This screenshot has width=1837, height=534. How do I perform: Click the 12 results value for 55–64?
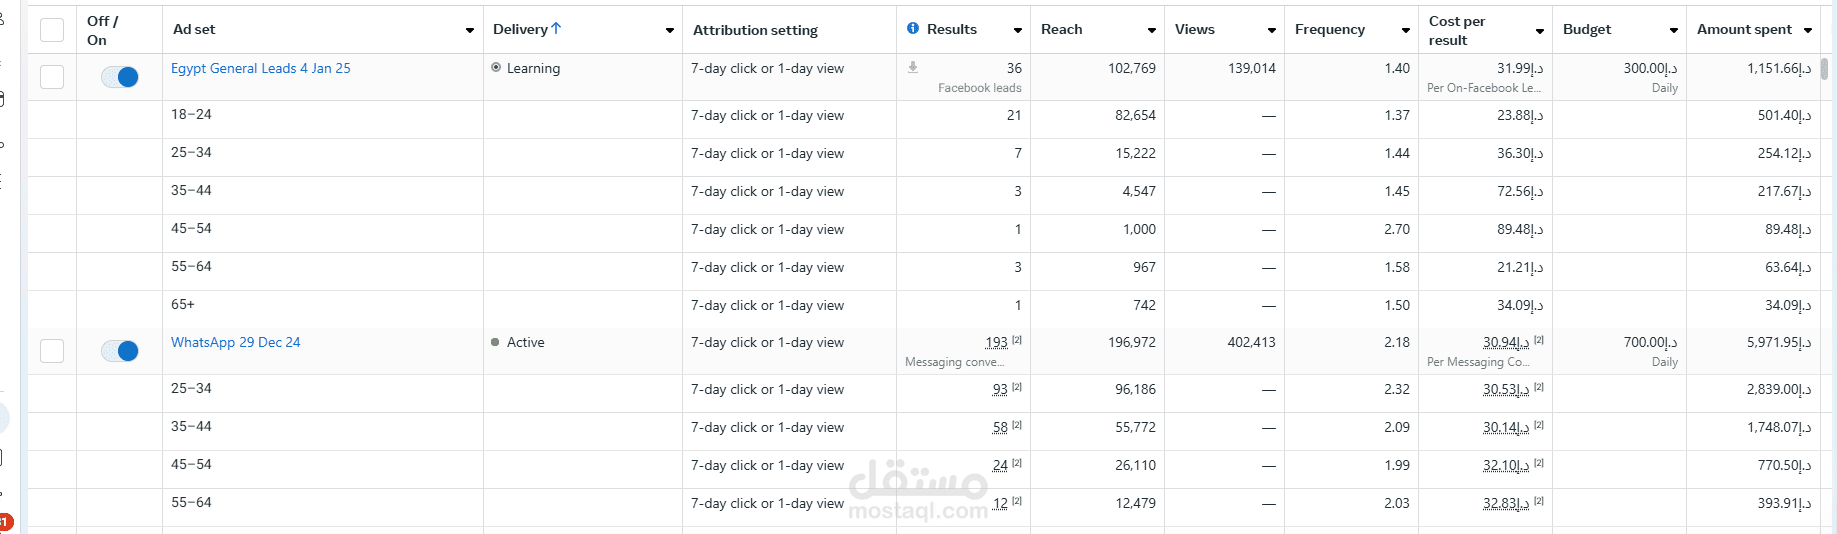pos(1000,503)
